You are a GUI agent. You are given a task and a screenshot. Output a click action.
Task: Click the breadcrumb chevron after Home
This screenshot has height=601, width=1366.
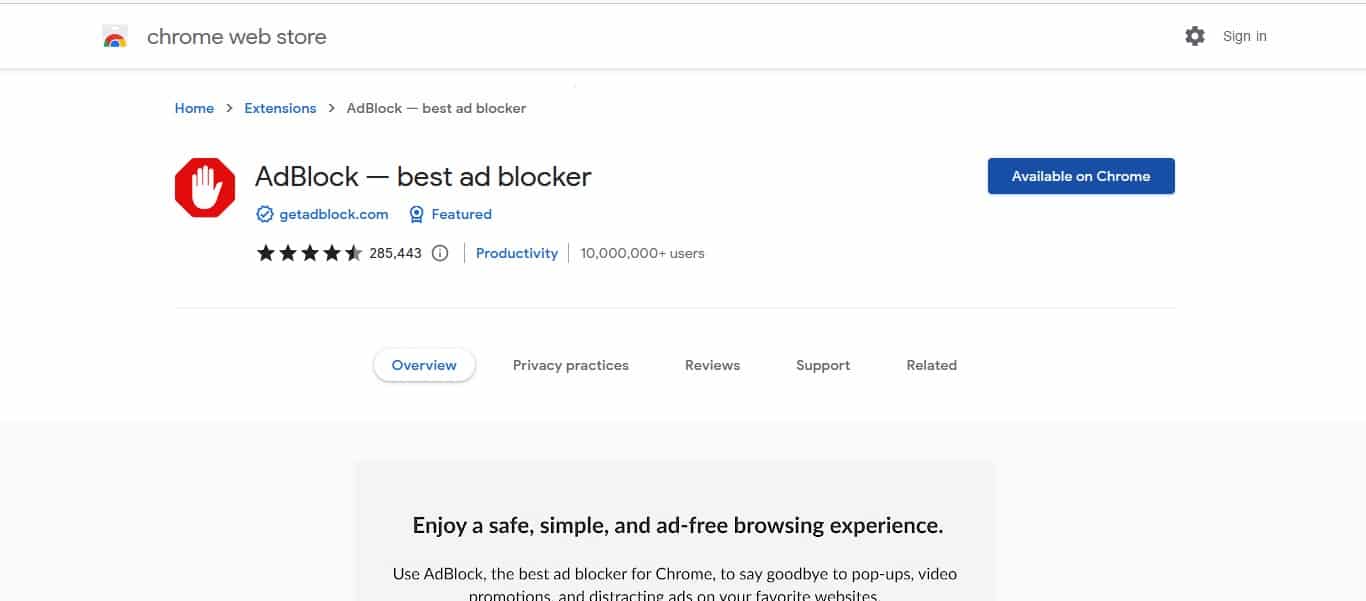click(x=229, y=108)
